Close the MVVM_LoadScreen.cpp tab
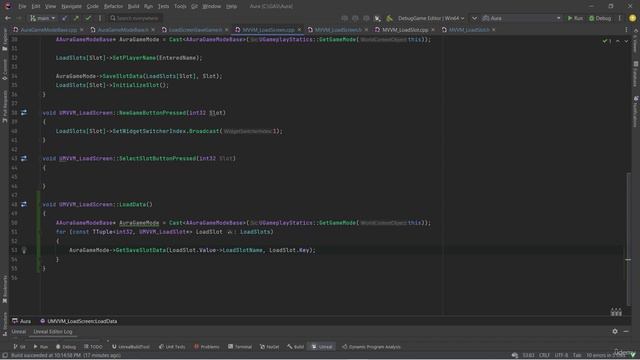The height and width of the screenshot is (360, 640). (299, 30)
